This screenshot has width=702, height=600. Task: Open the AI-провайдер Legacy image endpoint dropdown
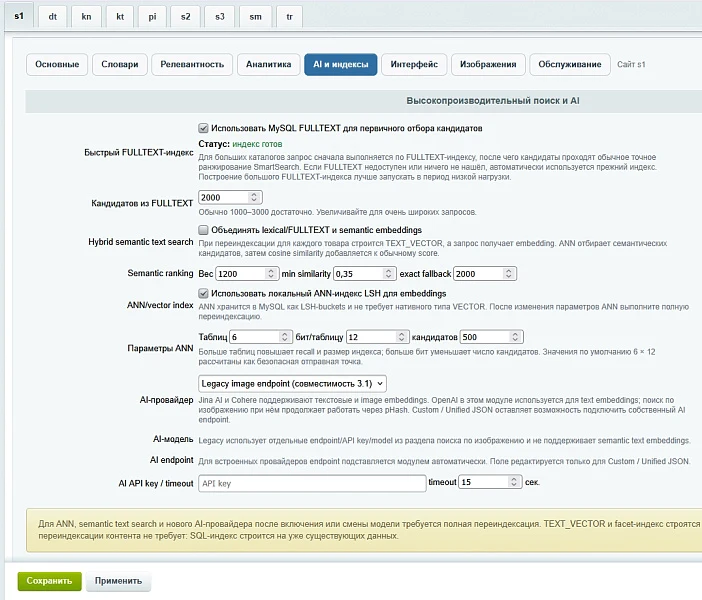point(292,384)
